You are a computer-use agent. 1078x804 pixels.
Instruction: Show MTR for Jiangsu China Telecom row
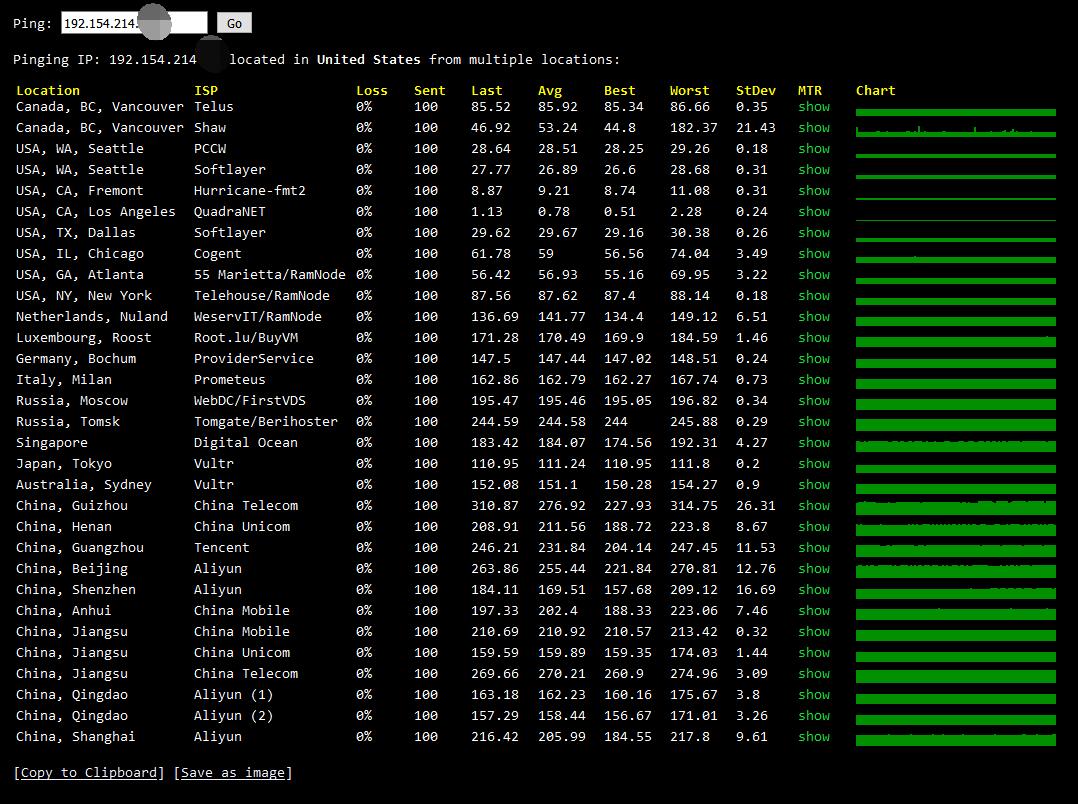point(814,673)
